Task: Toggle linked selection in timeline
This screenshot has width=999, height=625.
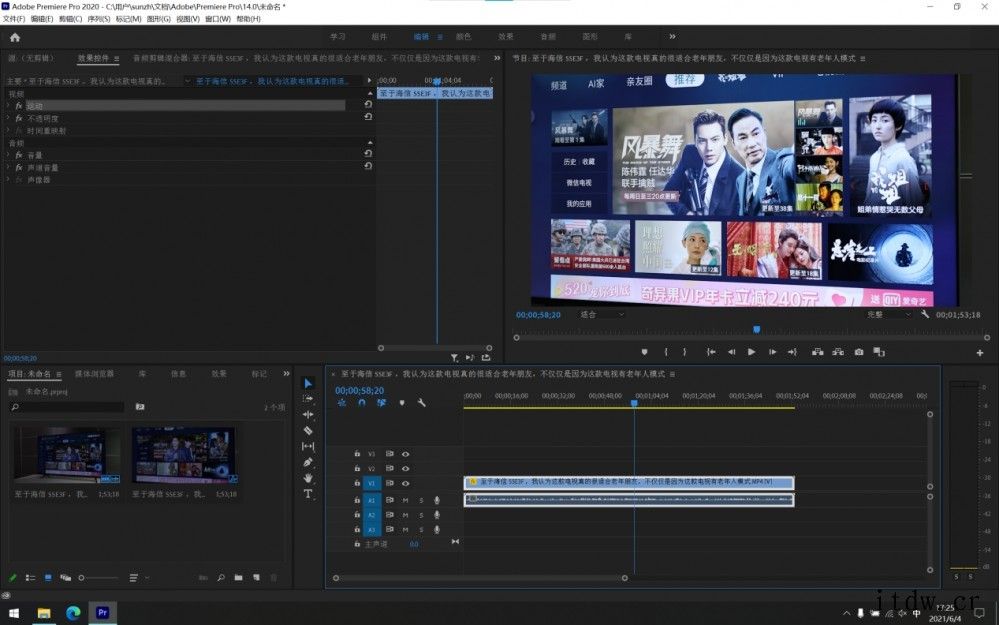Action: (382, 403)
